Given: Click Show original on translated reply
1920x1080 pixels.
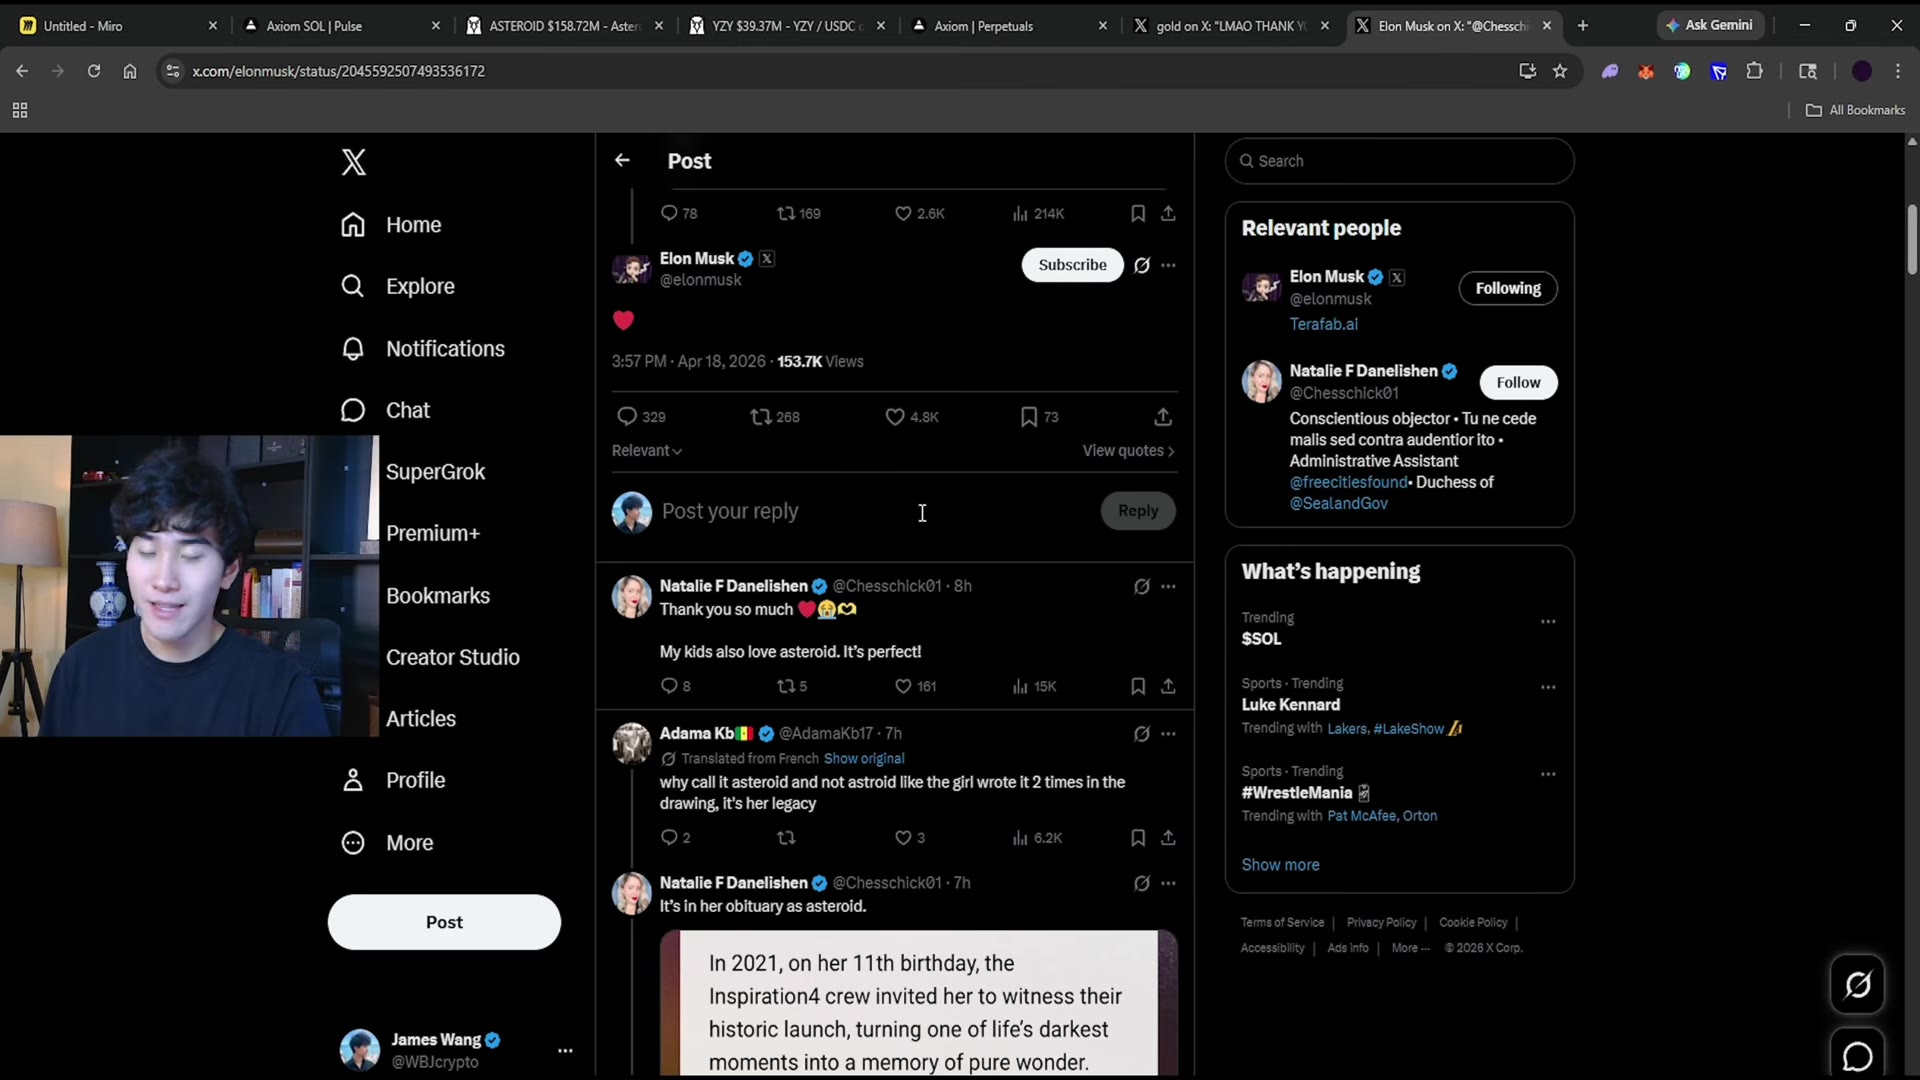Looking at the screenshot, I should 864,759.
